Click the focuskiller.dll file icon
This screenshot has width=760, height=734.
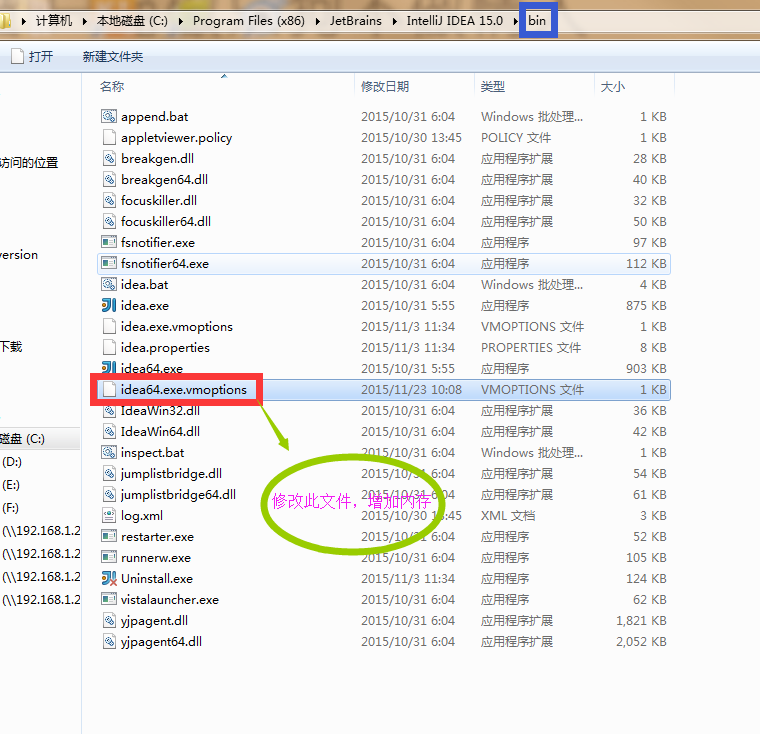click(x=109, y=201)
